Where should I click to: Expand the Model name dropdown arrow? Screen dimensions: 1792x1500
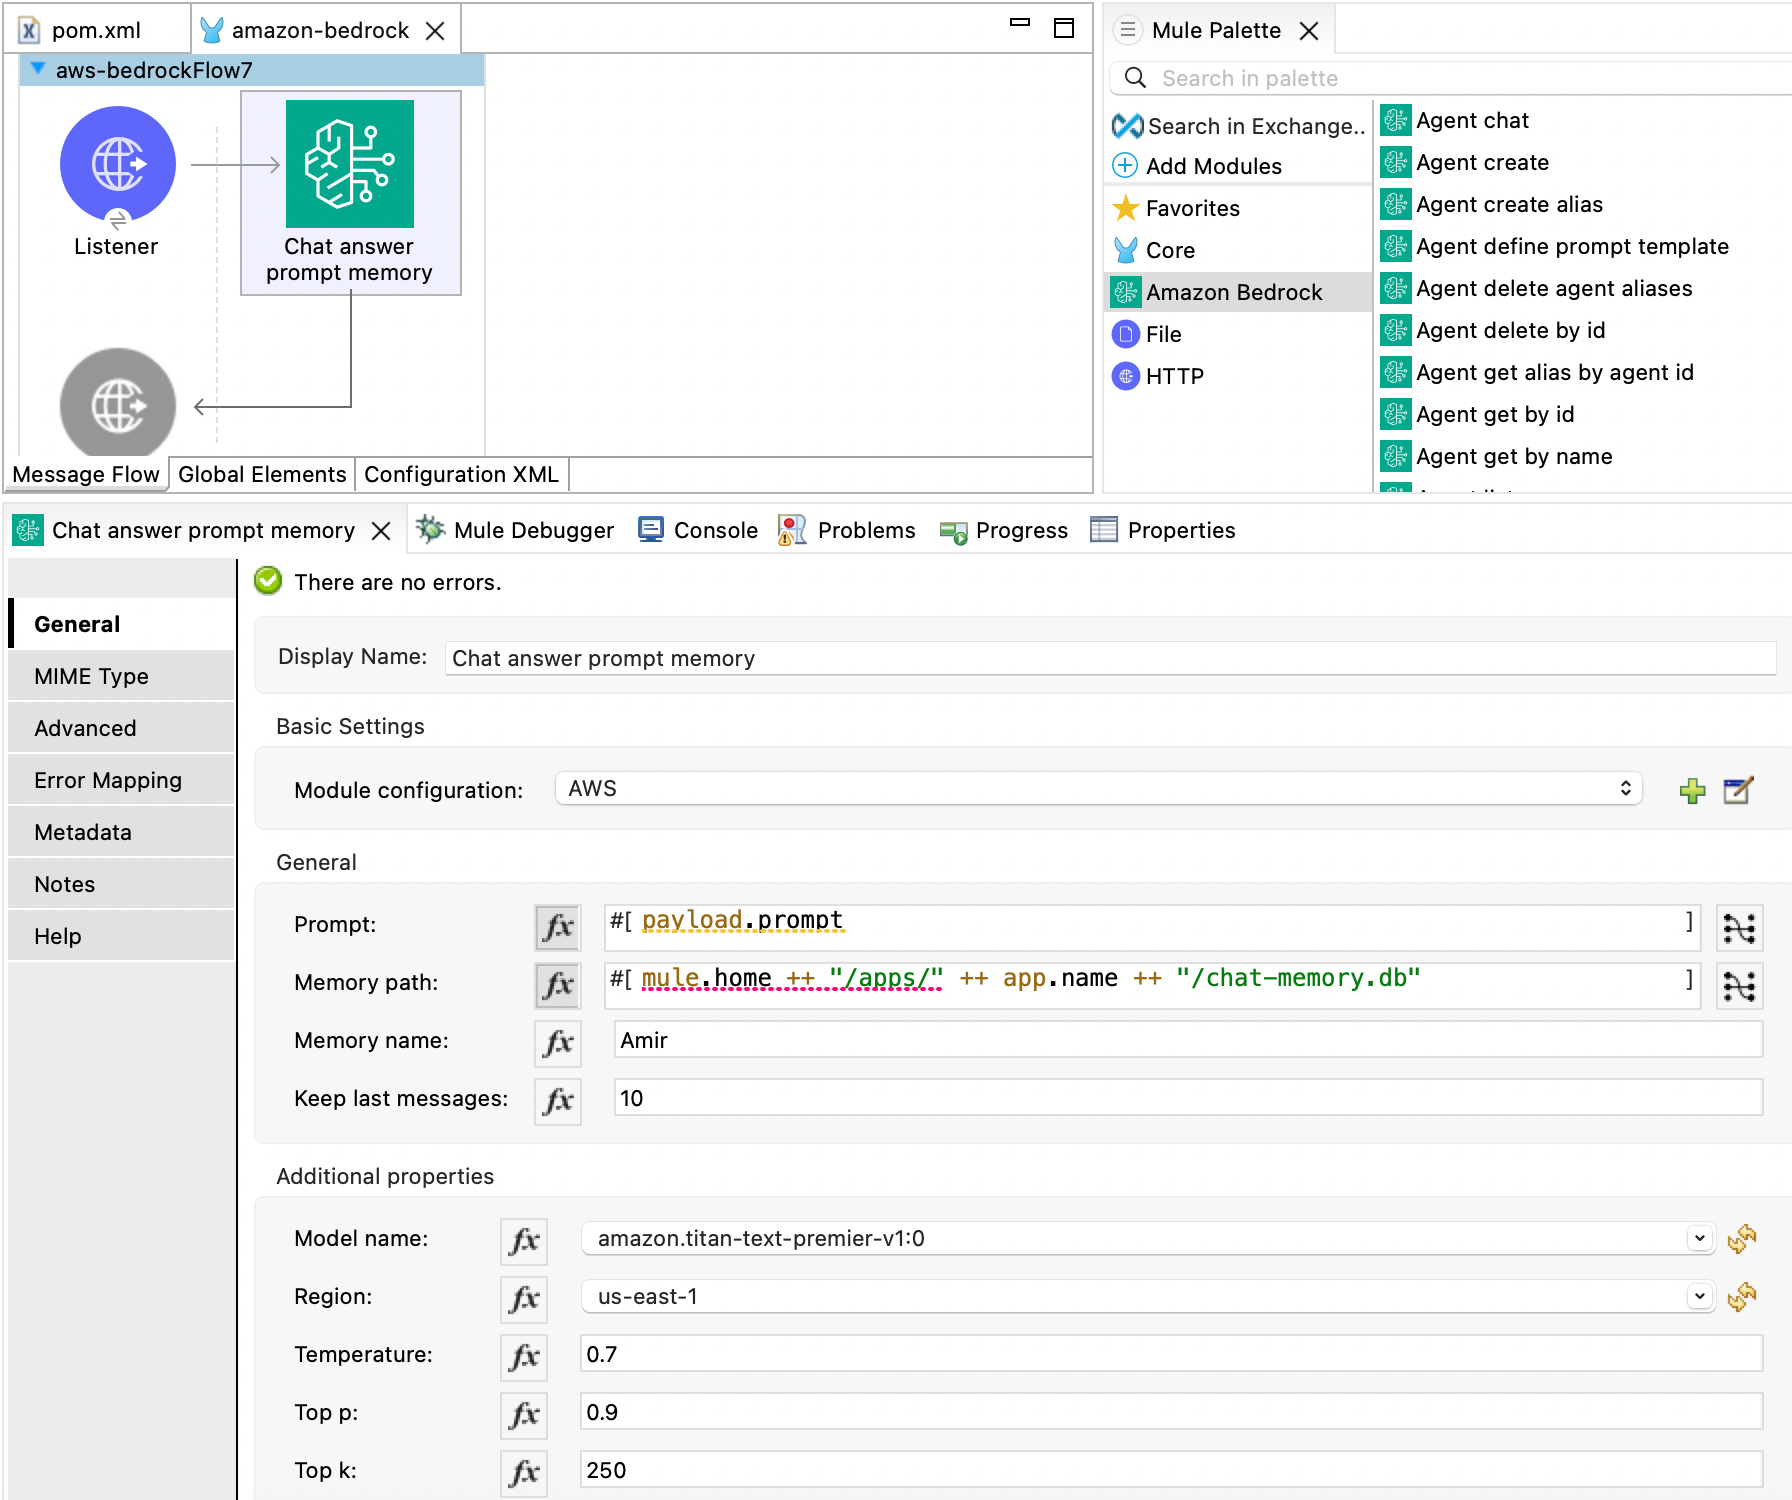coord(1699,1239)
